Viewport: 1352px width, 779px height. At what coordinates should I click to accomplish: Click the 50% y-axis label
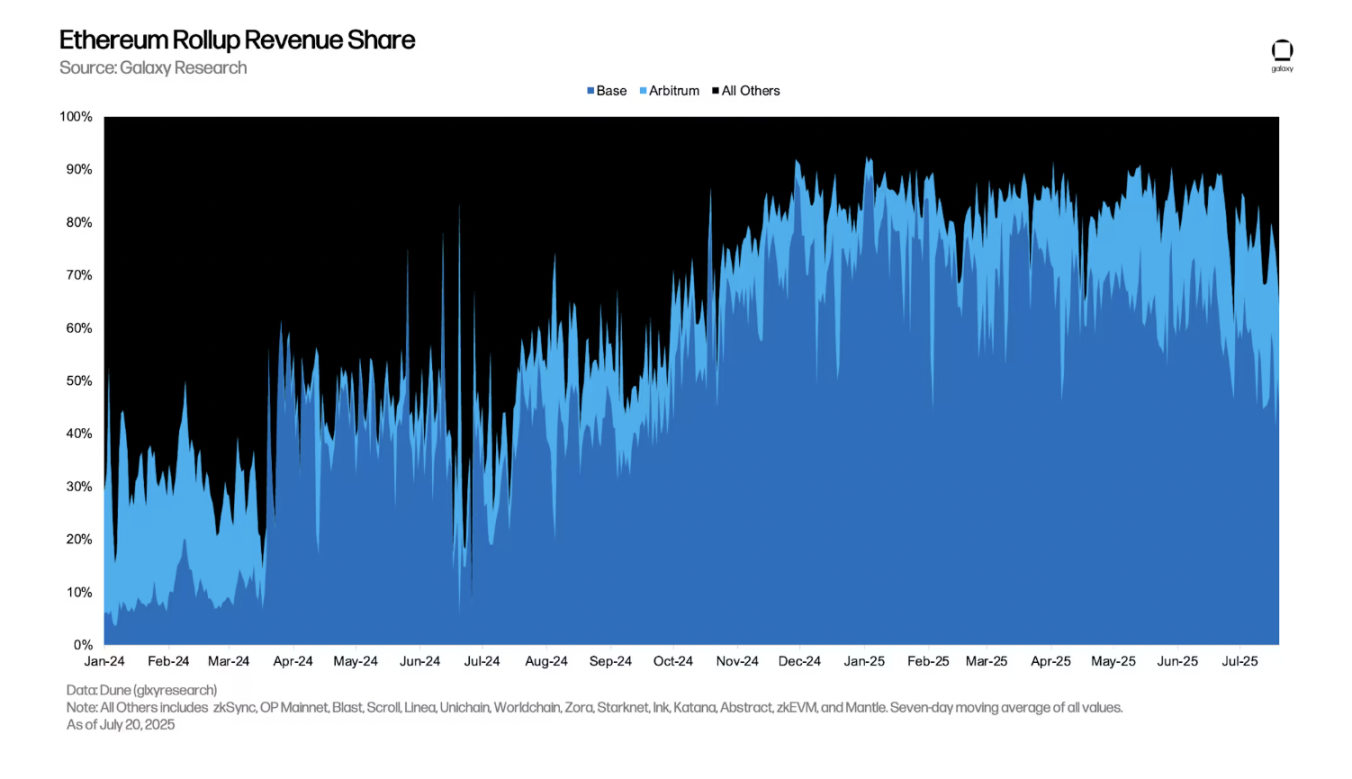79,381
